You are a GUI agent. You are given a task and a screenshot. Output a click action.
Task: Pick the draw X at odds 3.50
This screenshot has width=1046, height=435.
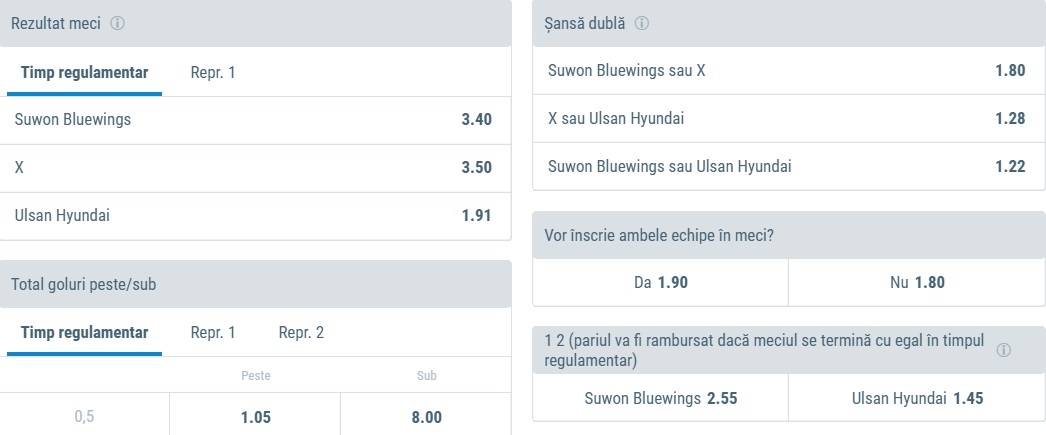point(255,168)
